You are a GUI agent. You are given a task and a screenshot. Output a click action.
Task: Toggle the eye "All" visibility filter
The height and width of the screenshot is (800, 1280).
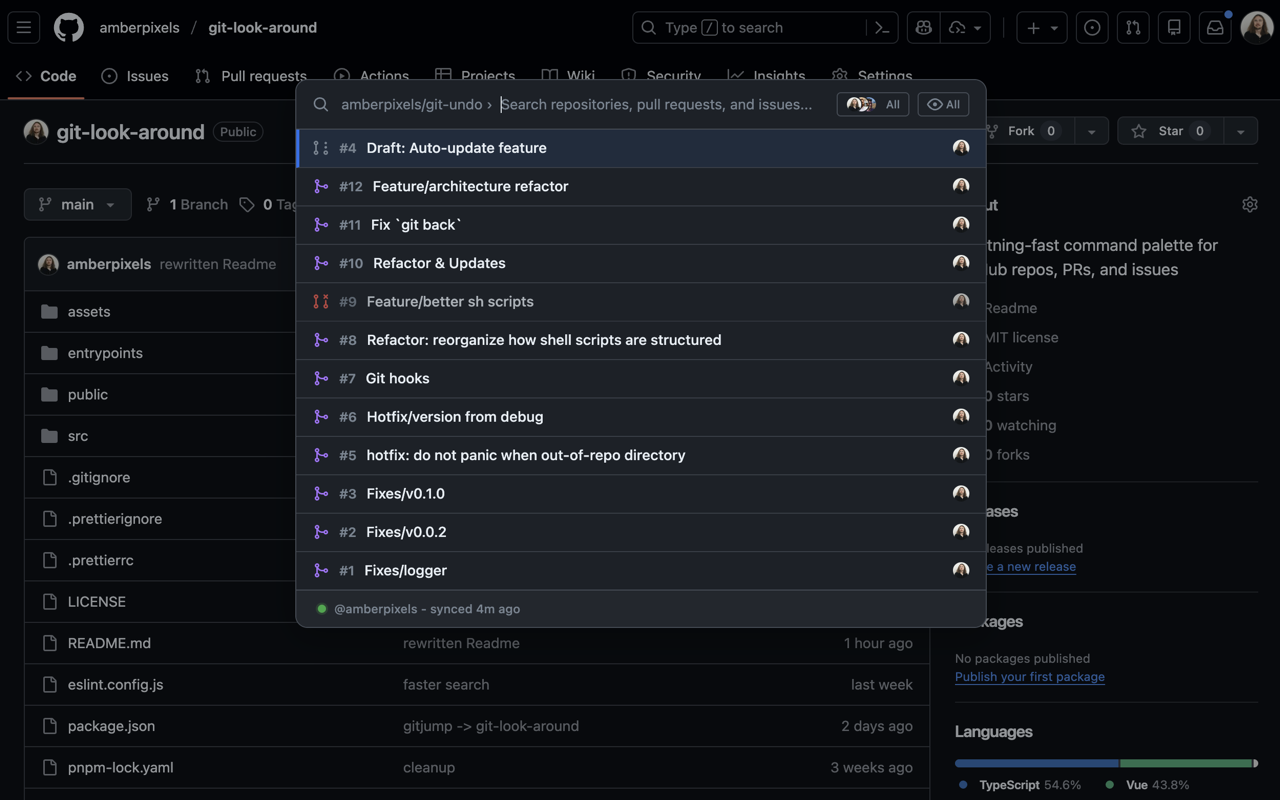(942, 104)
